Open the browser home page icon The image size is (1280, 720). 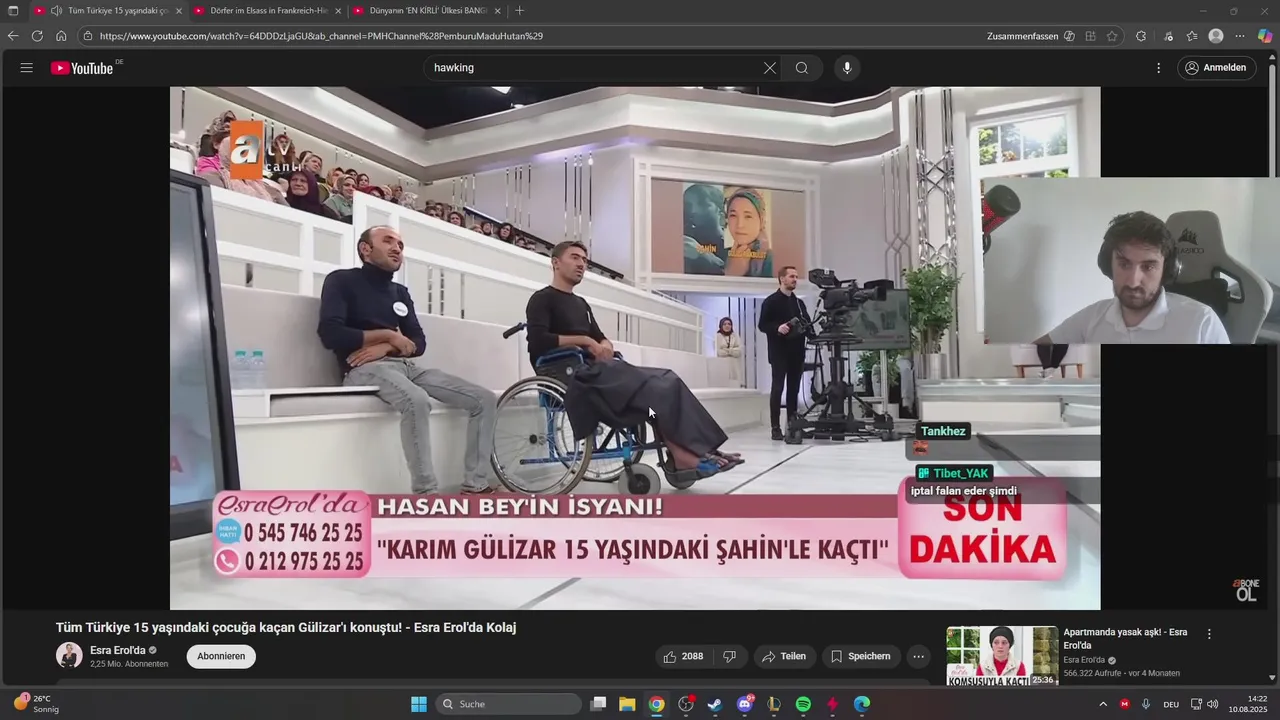coord(61,36)
